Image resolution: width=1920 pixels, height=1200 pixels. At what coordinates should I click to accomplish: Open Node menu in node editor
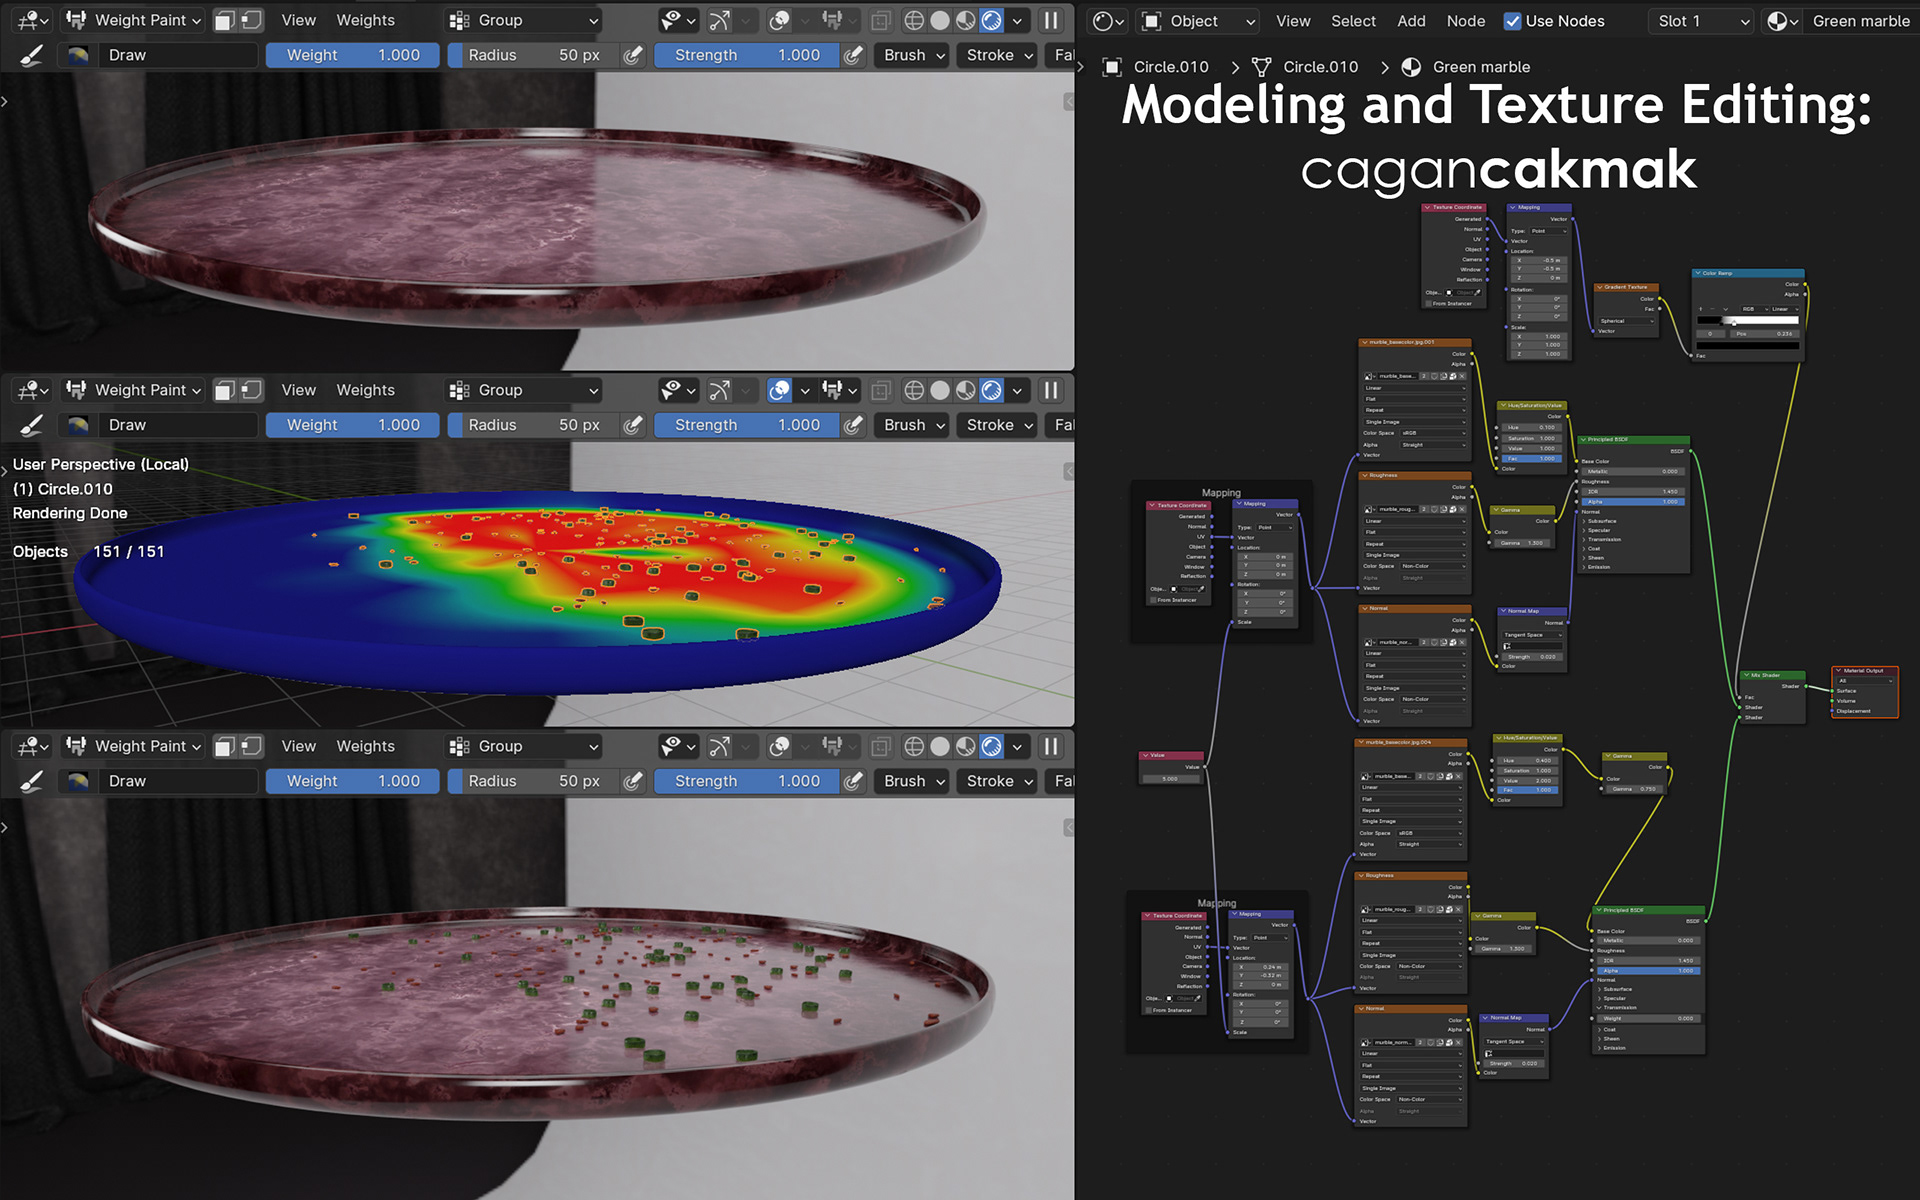pos(1466,21)
